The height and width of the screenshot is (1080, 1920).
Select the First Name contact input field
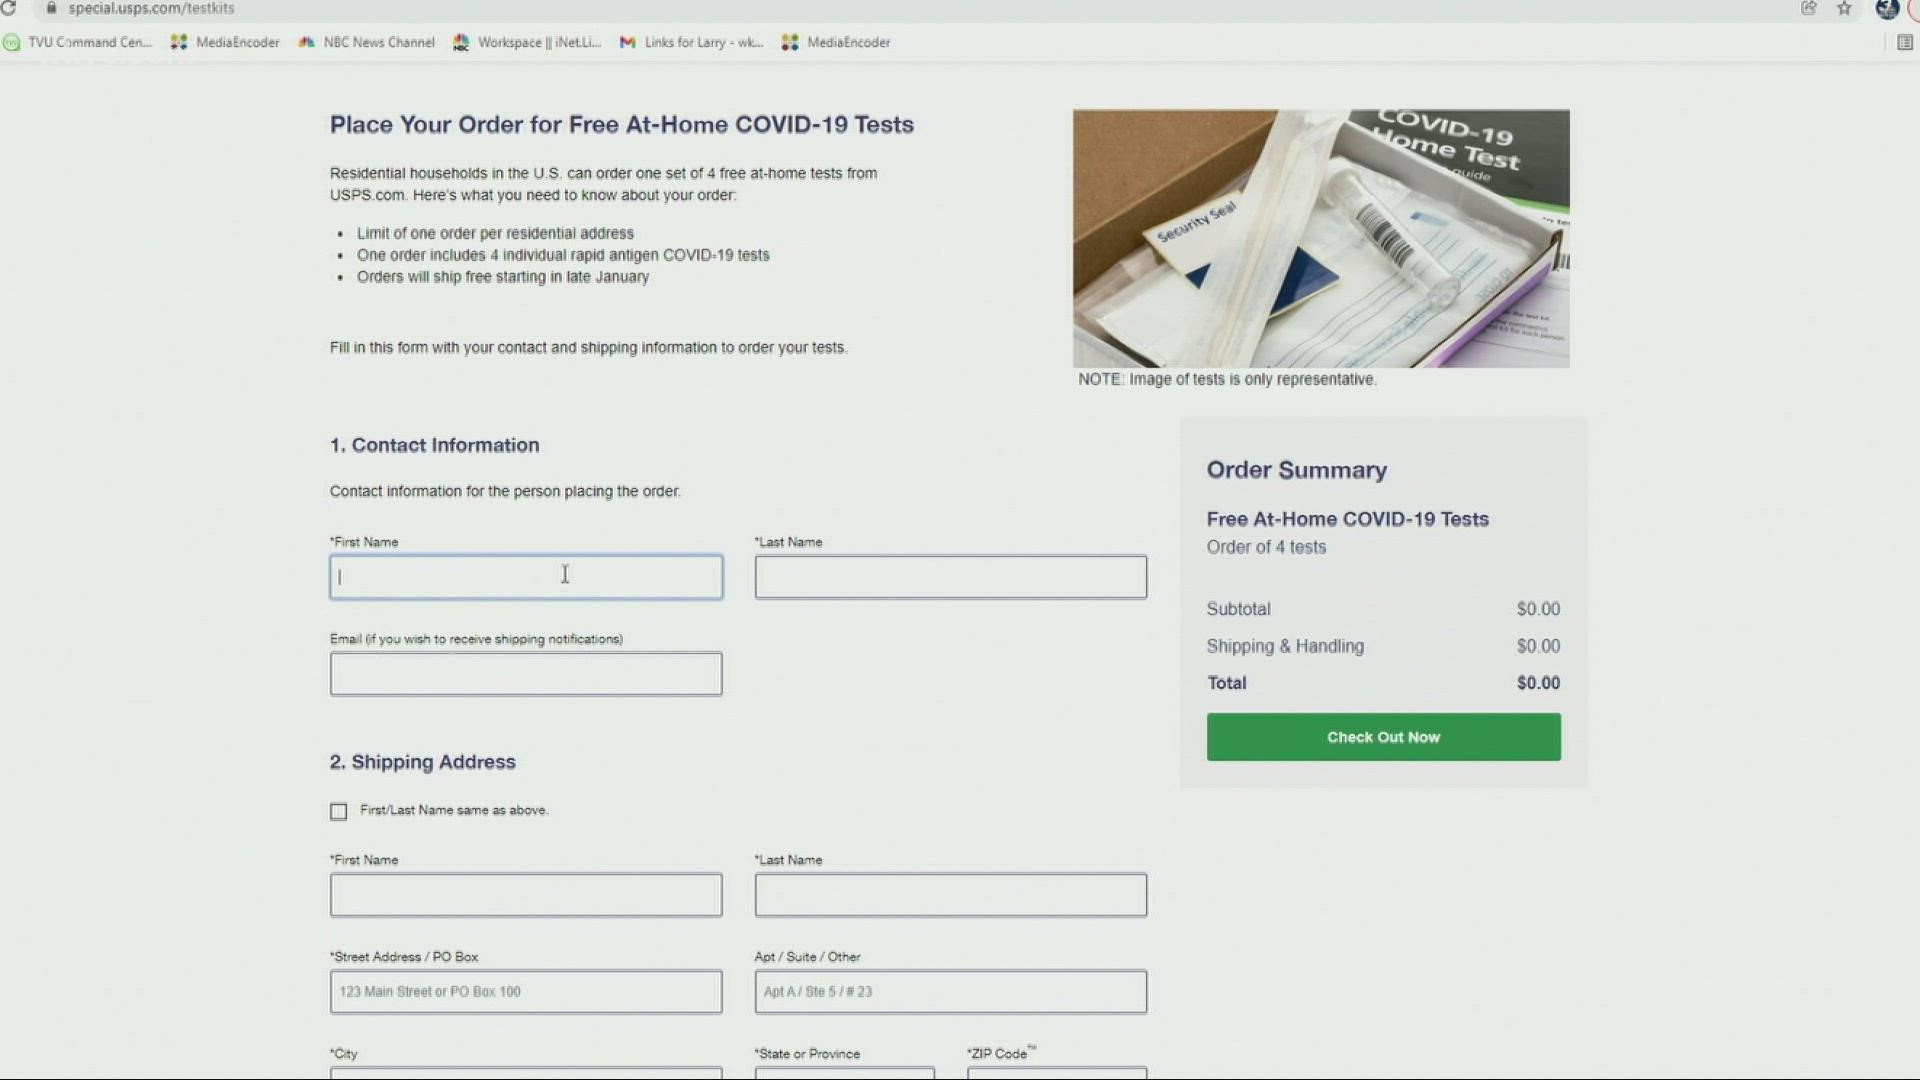526,576
